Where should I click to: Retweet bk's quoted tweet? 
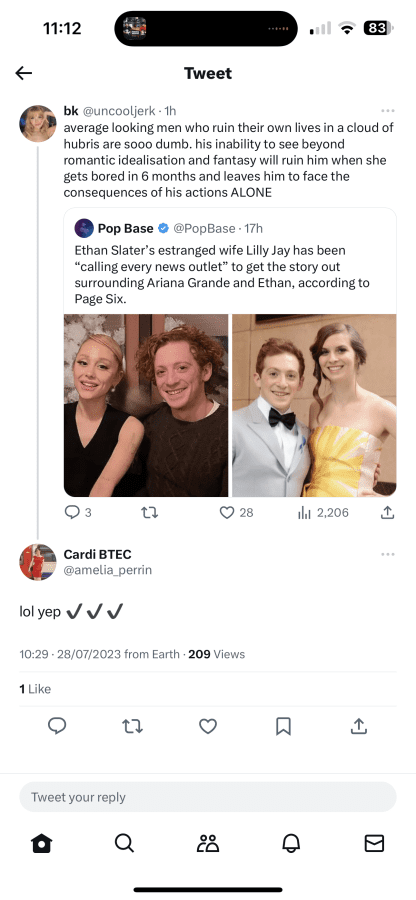pyautogui.click(x=149, y=513)
